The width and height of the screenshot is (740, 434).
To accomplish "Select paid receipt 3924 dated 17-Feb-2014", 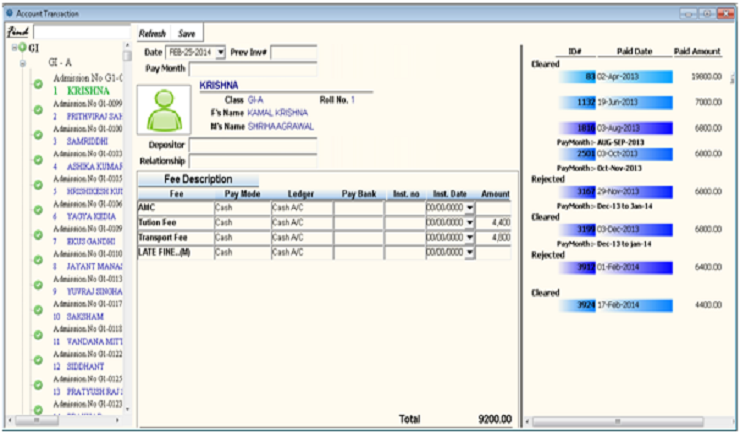I will (x=617, y=304).
